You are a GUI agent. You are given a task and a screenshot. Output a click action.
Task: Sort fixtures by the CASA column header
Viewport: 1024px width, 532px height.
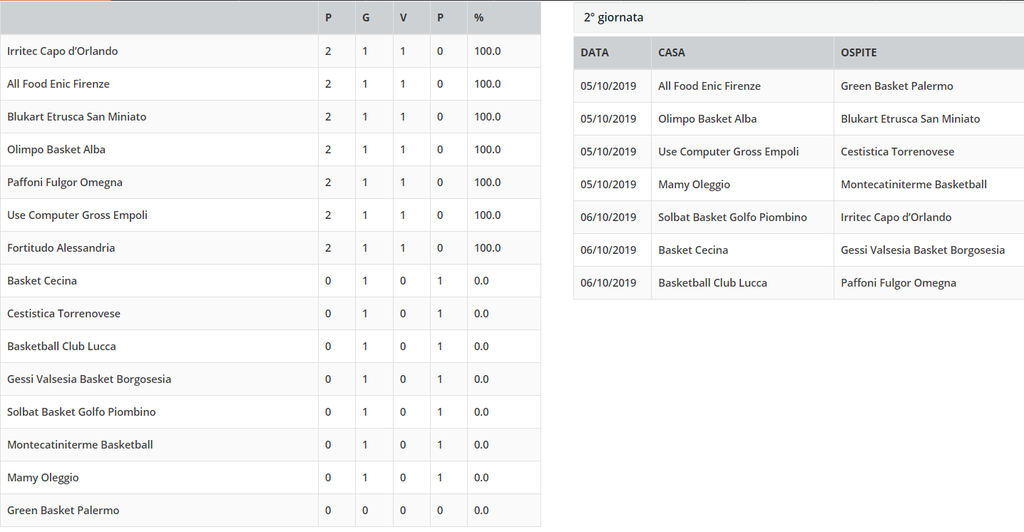pos(671,53)
